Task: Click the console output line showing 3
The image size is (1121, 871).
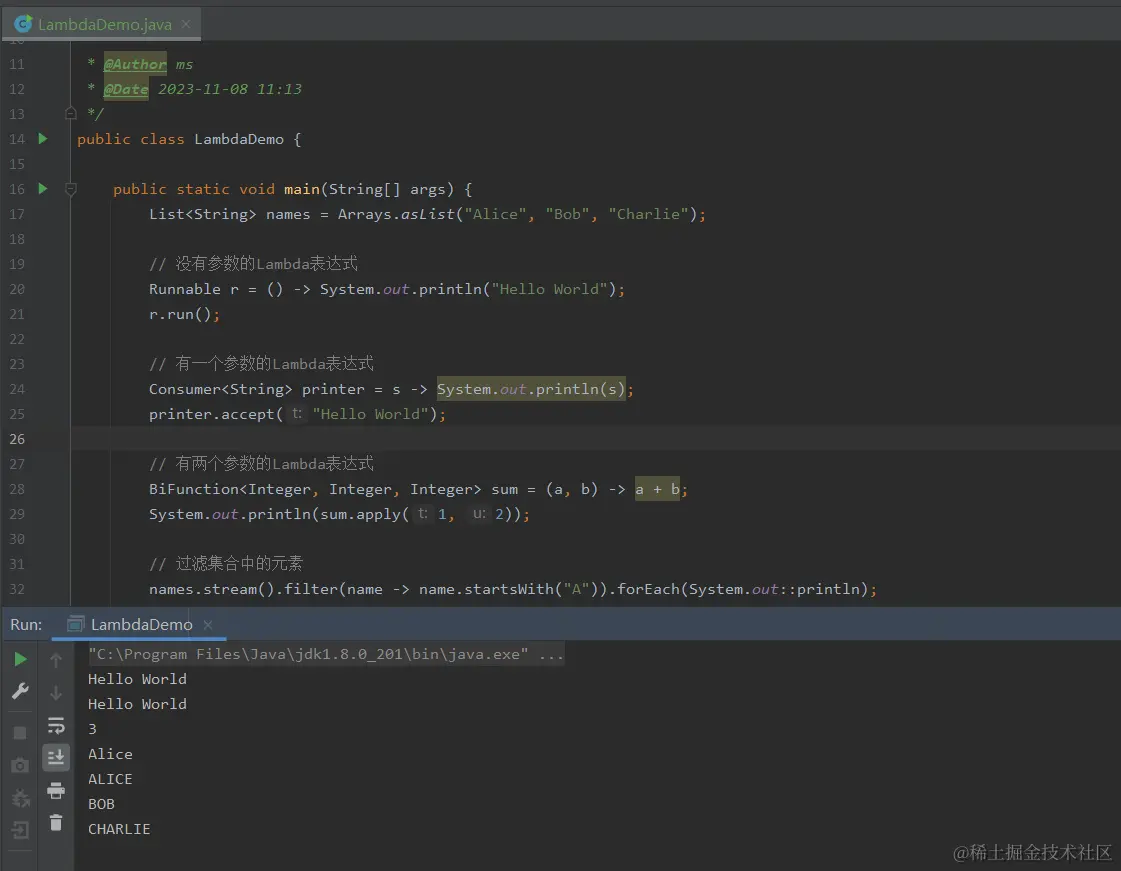Action: click(92, 729)
